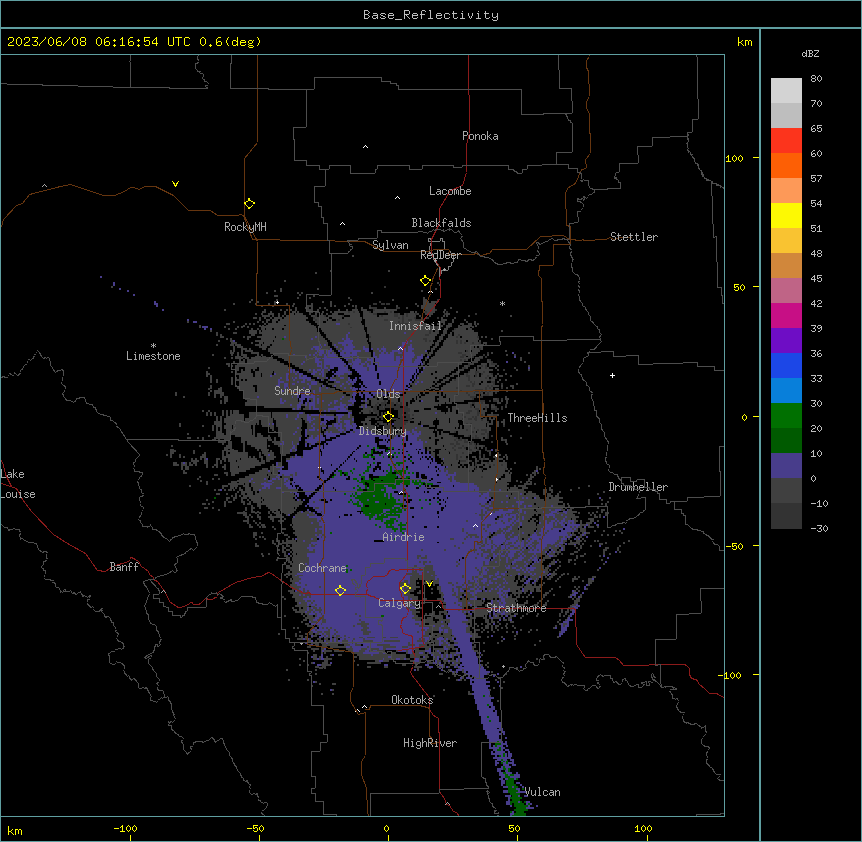
Task: Select the white asterisk marker above Limestone
Action: point(153,346)
